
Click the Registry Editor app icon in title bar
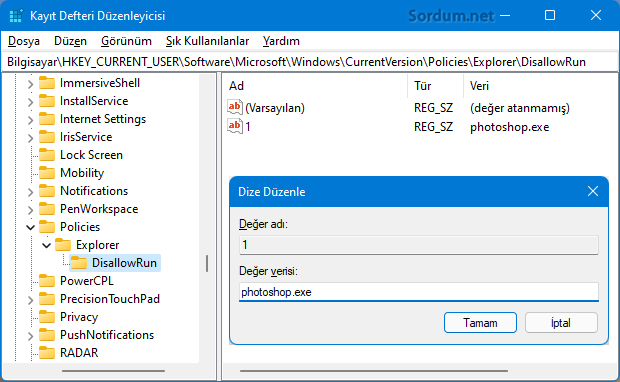tap(16, 16)
